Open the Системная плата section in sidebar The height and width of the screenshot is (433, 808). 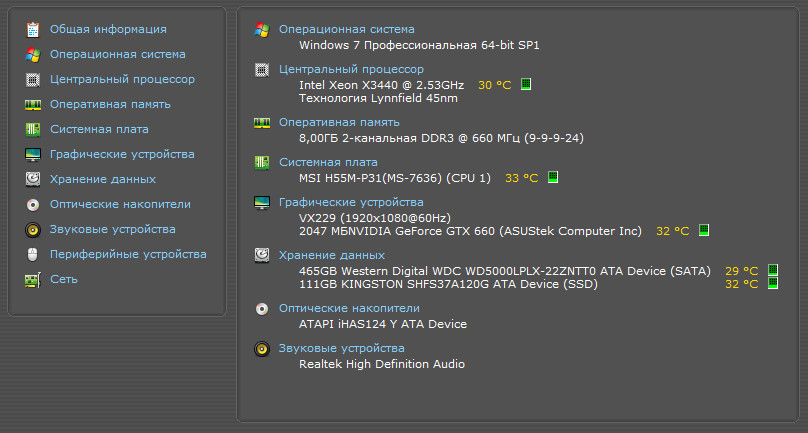tap(99, 129)
